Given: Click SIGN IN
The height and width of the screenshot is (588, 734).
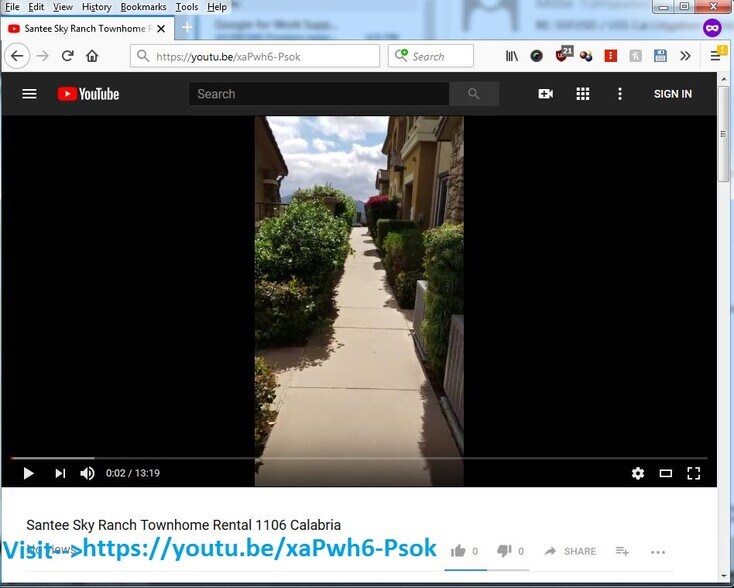Looking at the screenshot, I should coord(673,94).
